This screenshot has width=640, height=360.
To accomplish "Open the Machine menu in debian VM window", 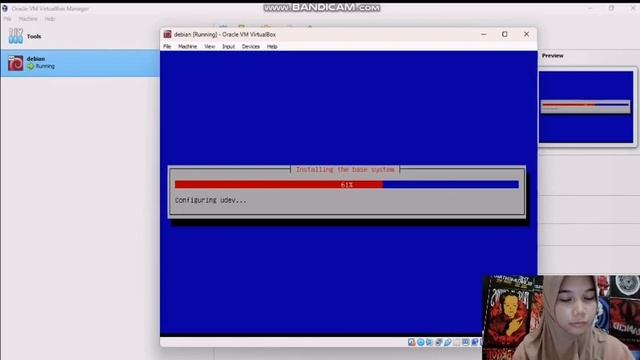I will click(x=187, y=47).
